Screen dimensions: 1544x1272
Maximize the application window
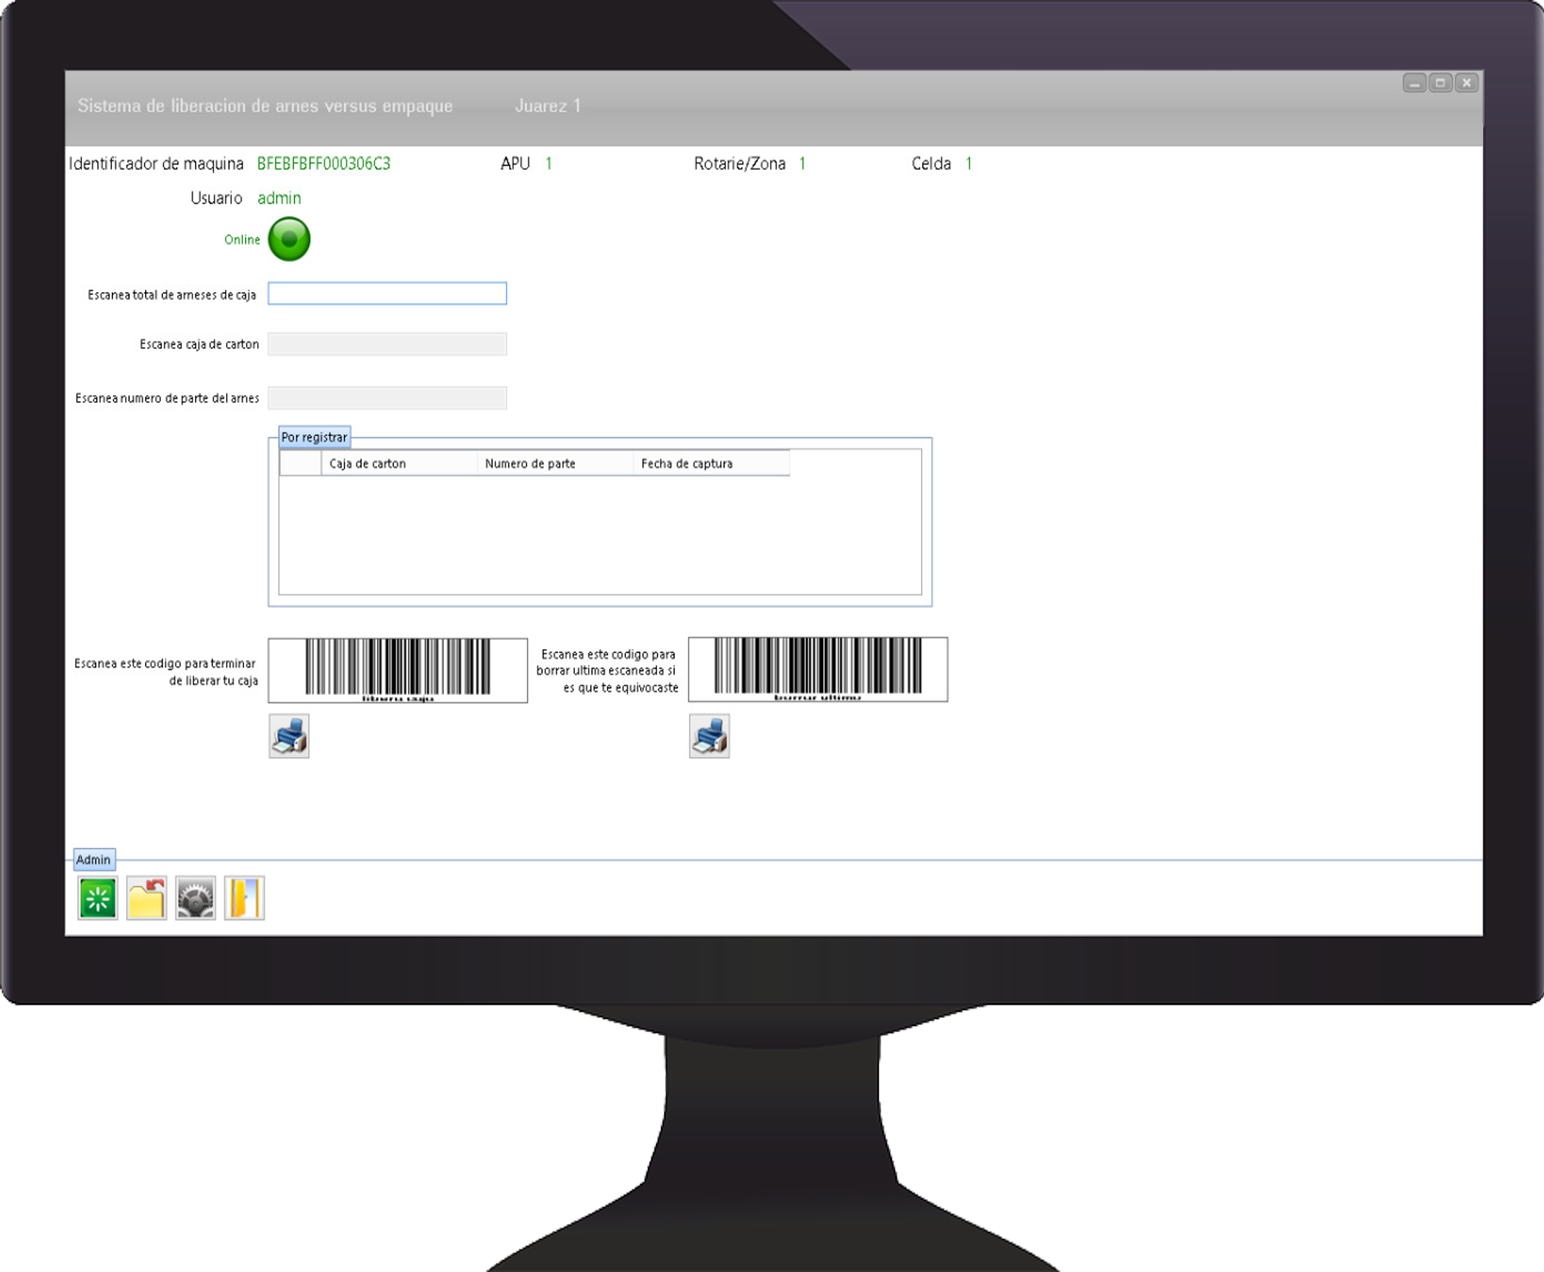tap(1440, 83)
